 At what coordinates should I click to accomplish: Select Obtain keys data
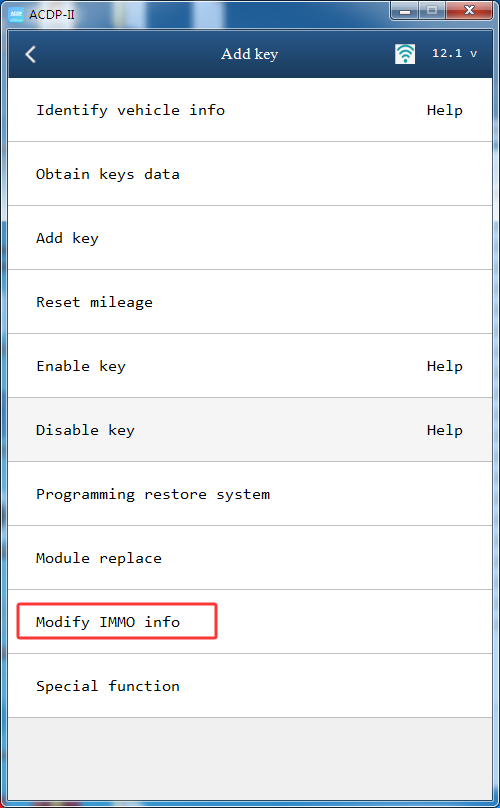point(250,174)
